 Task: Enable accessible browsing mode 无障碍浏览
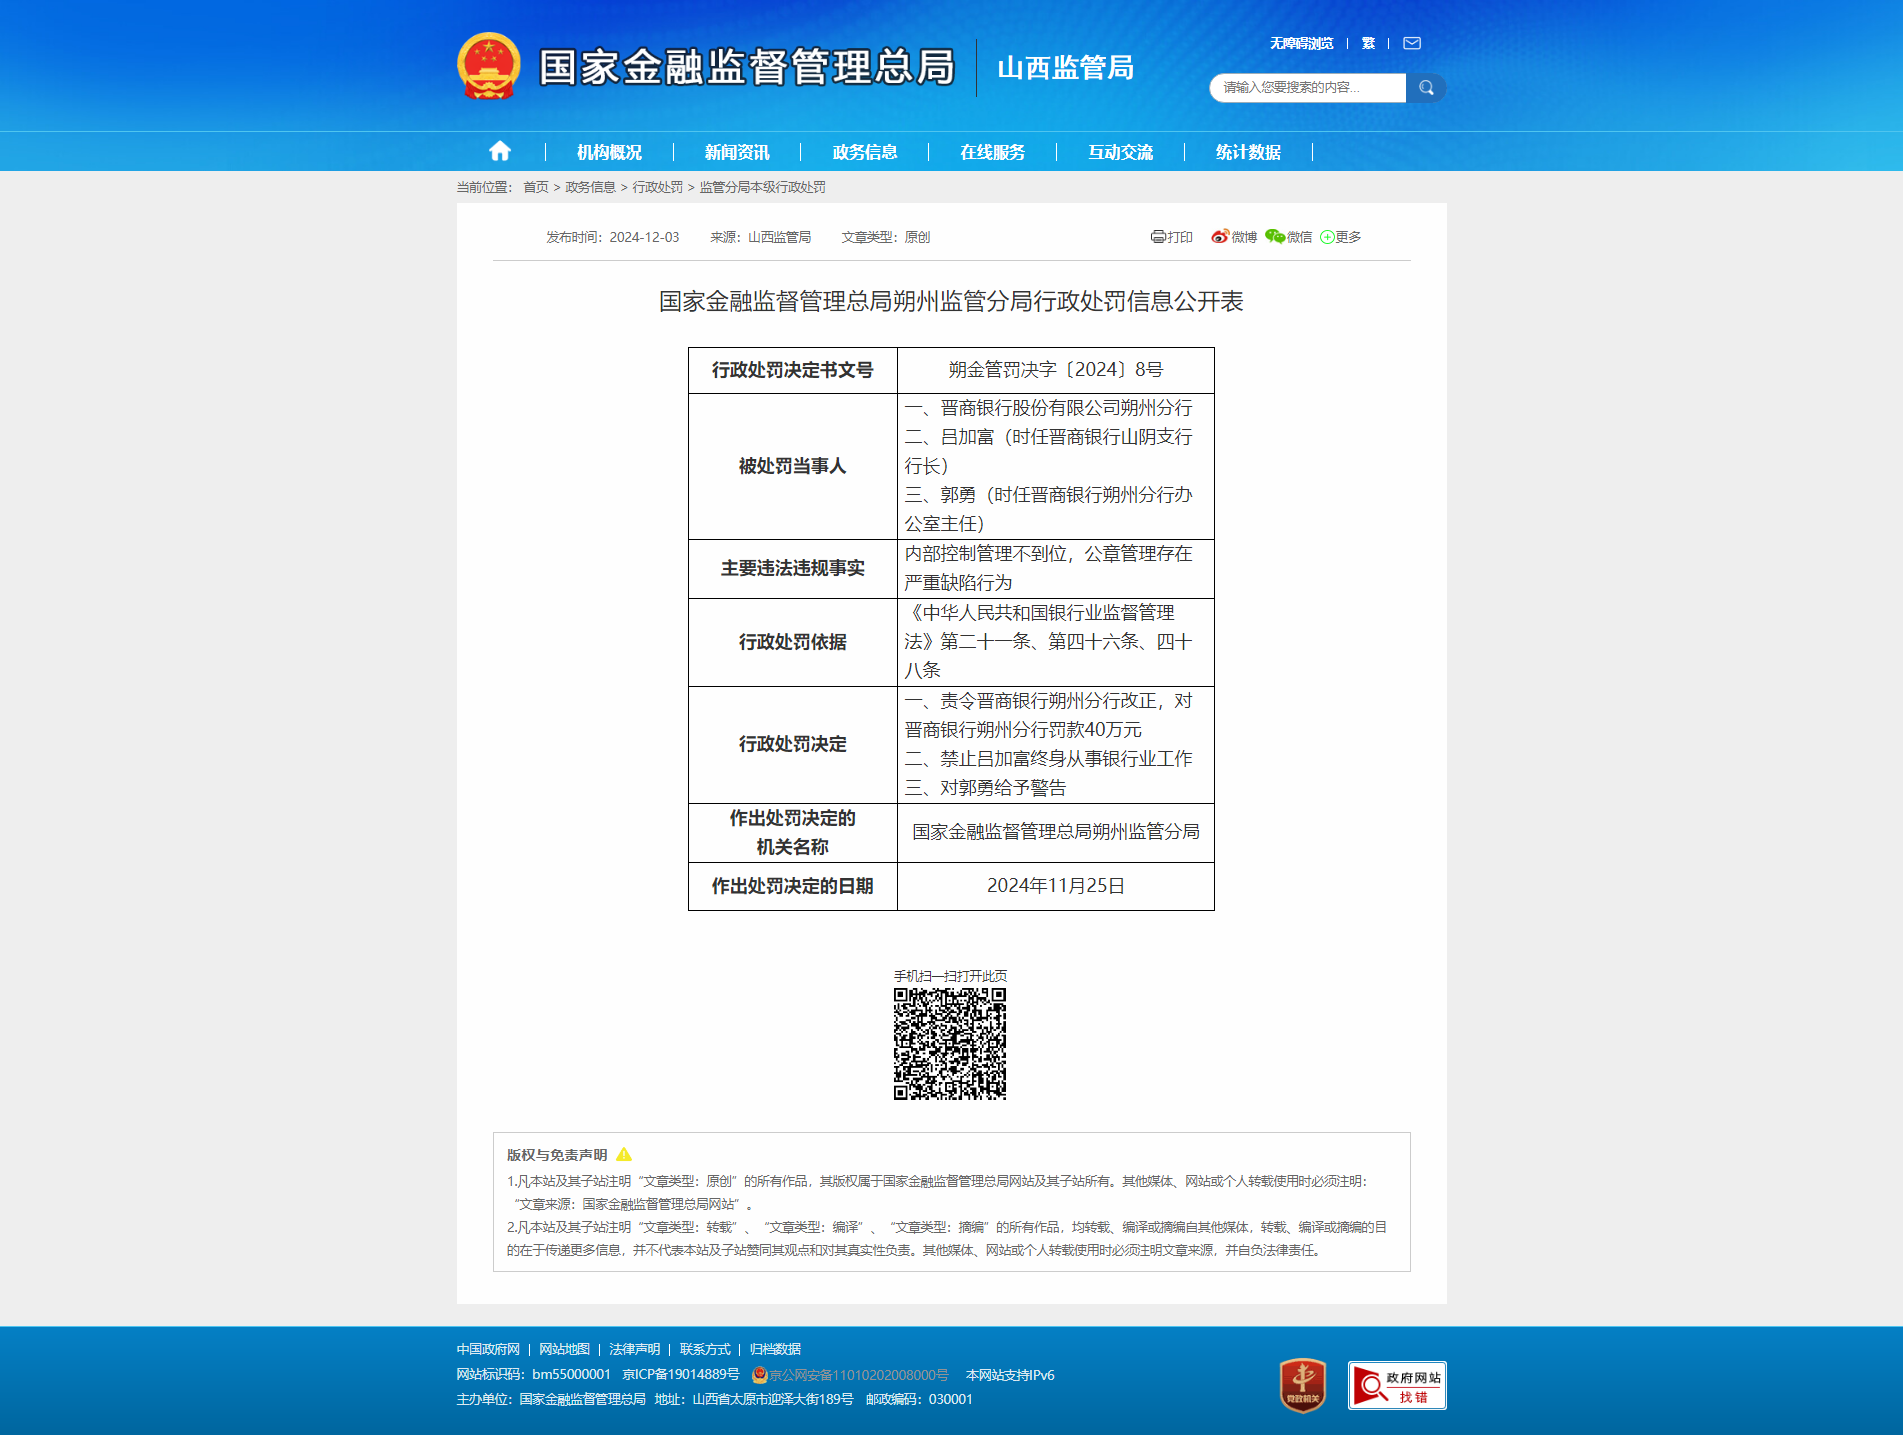click(x=1301, y=43)
